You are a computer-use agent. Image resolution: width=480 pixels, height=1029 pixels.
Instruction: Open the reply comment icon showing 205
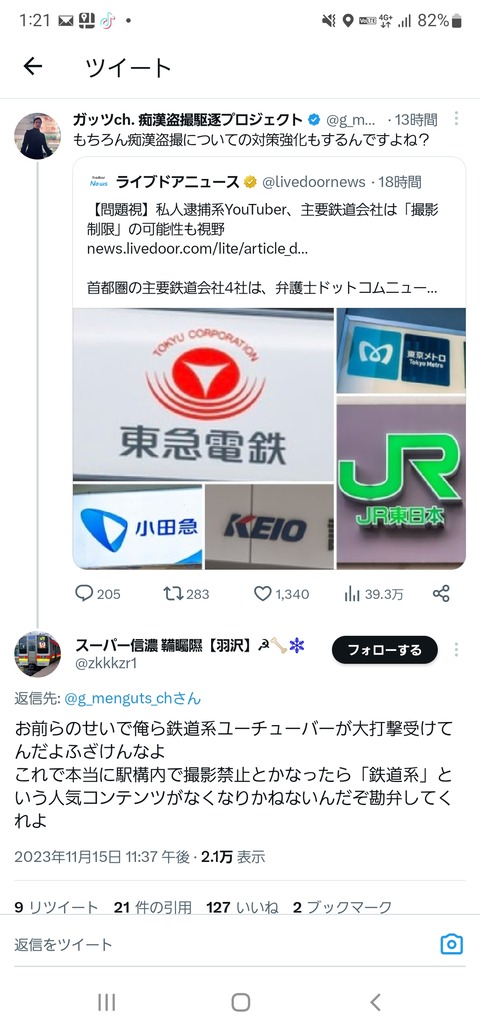(85, 593)
